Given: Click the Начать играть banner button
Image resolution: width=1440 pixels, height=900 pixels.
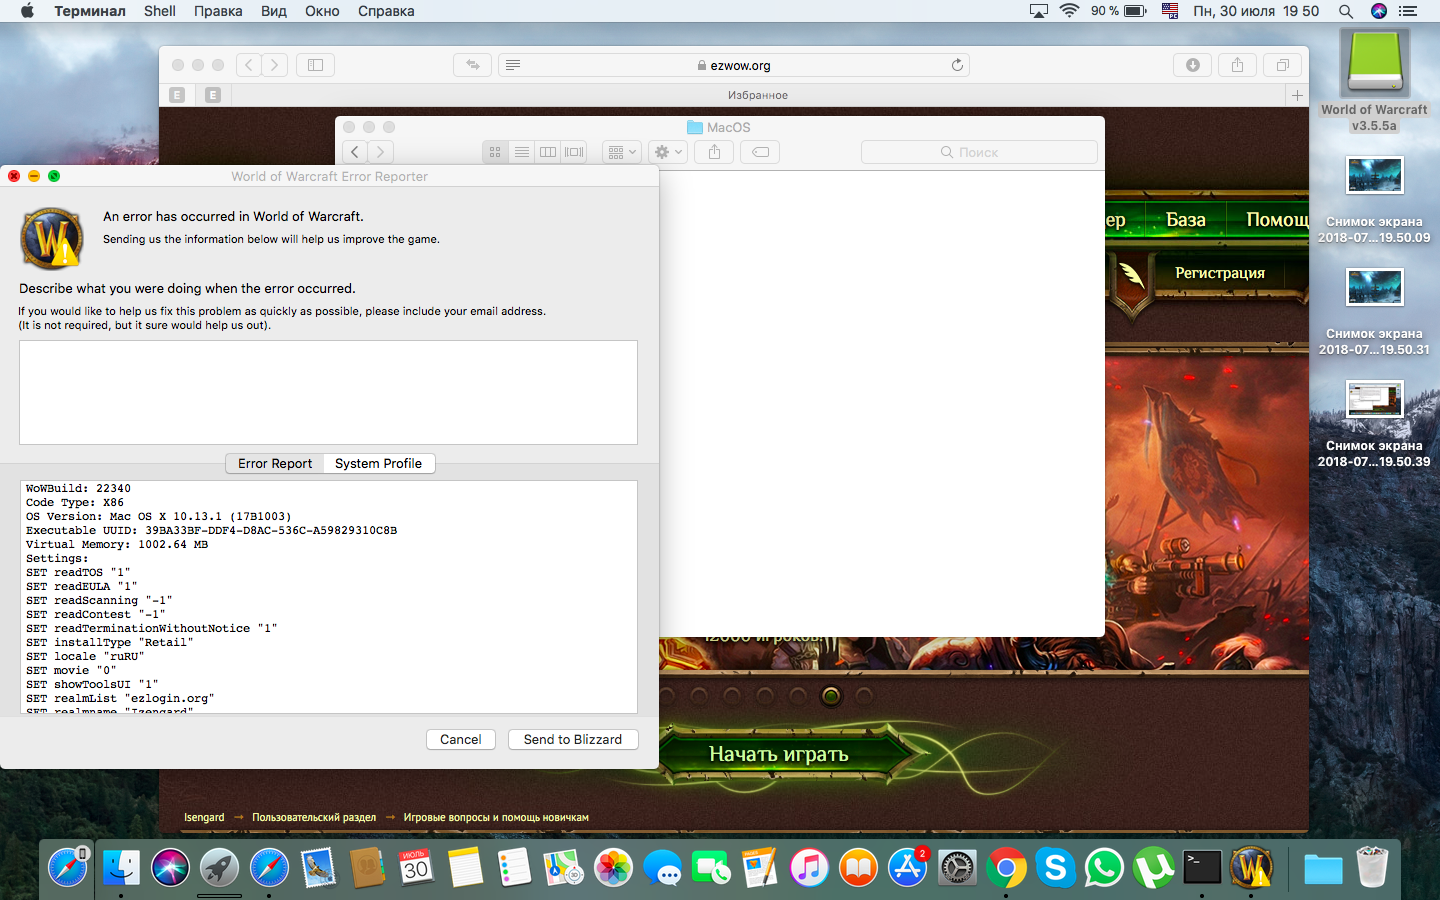Looking at the screenshot, I should [x=778, y=754].
